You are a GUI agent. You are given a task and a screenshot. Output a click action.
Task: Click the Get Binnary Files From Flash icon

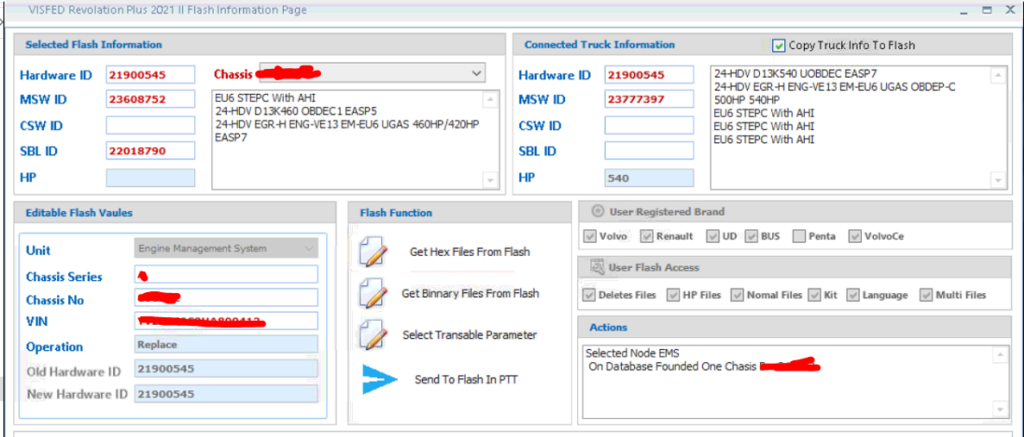point(374,293)
